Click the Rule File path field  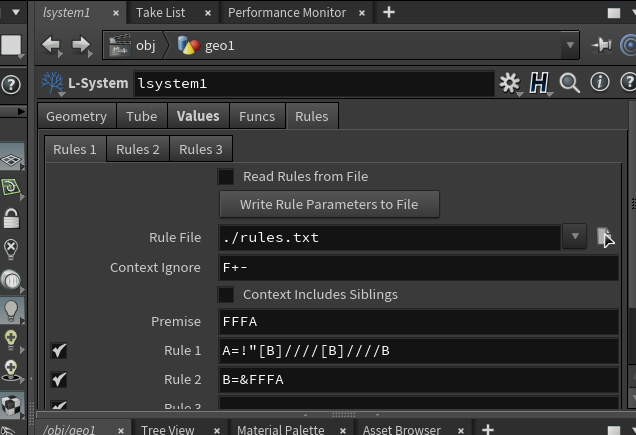tap(389, 237)
